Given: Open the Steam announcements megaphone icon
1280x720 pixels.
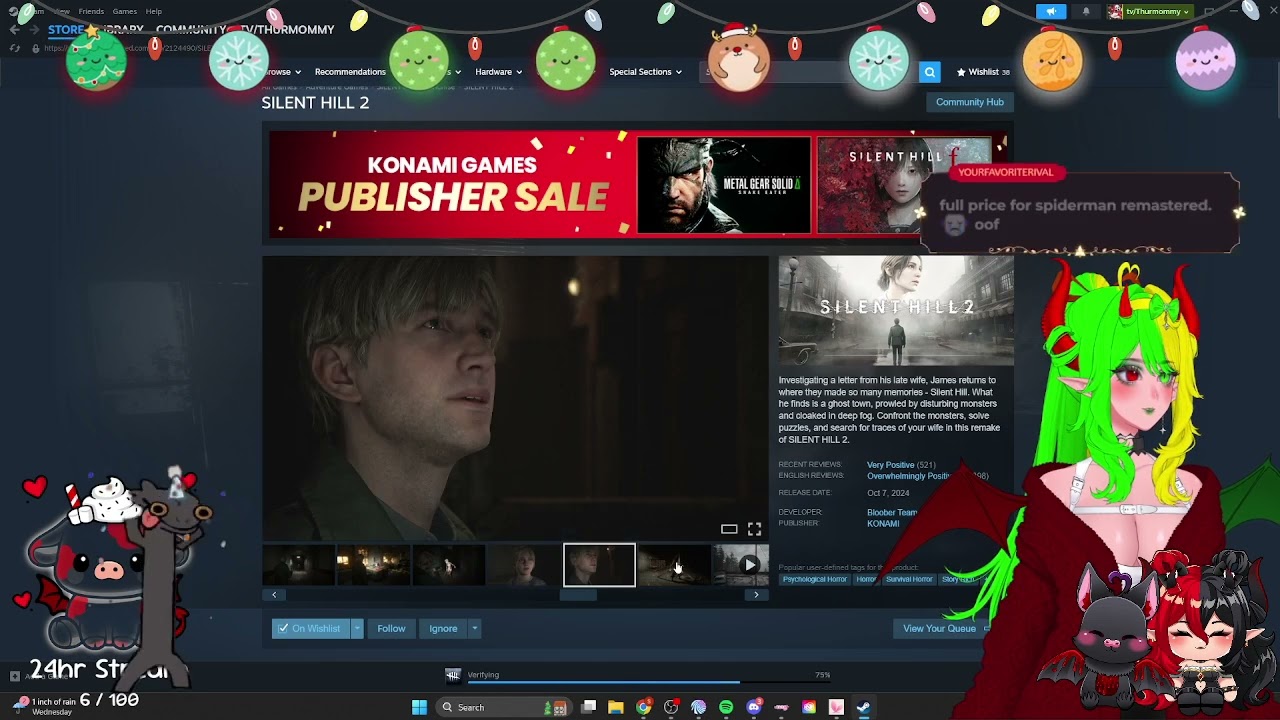Looking at the screenshot, I should pyautogui.click(x=1051, y=12).
